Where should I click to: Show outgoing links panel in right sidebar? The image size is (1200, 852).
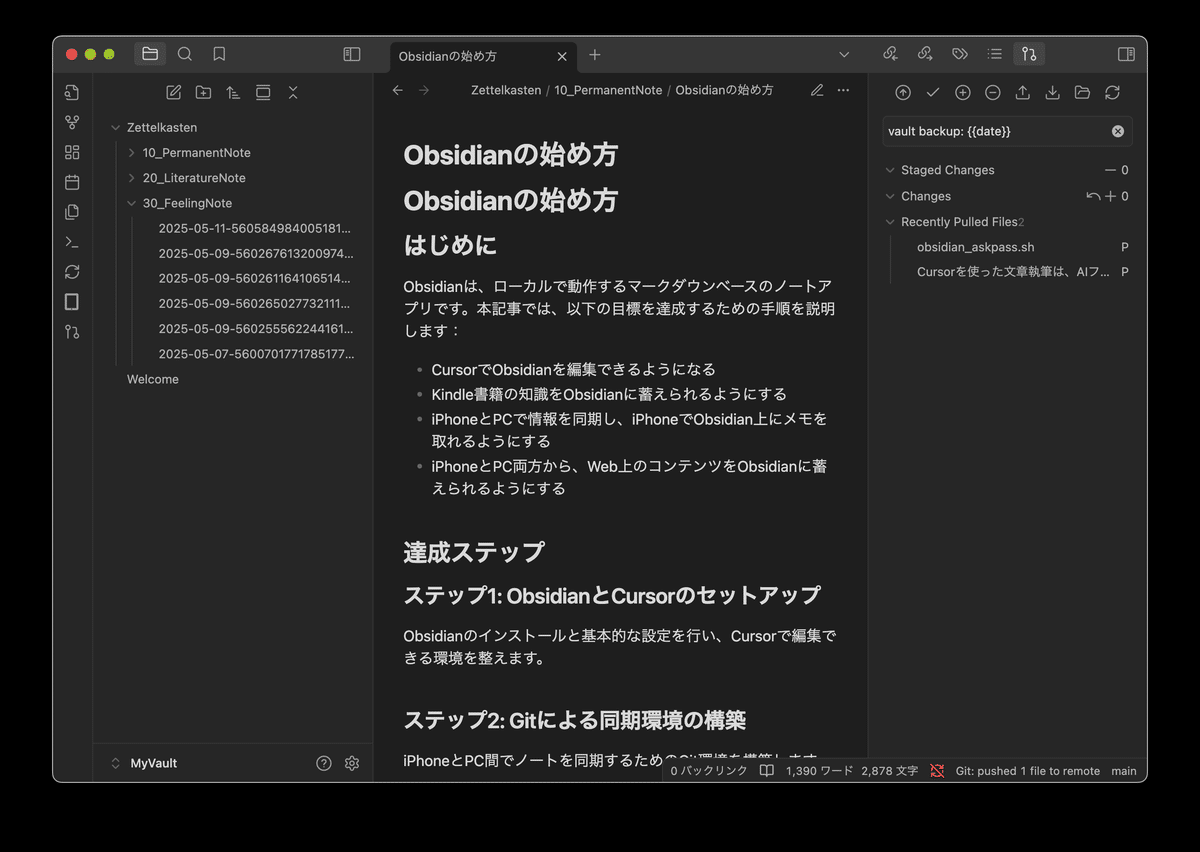(x=925, y=54)
